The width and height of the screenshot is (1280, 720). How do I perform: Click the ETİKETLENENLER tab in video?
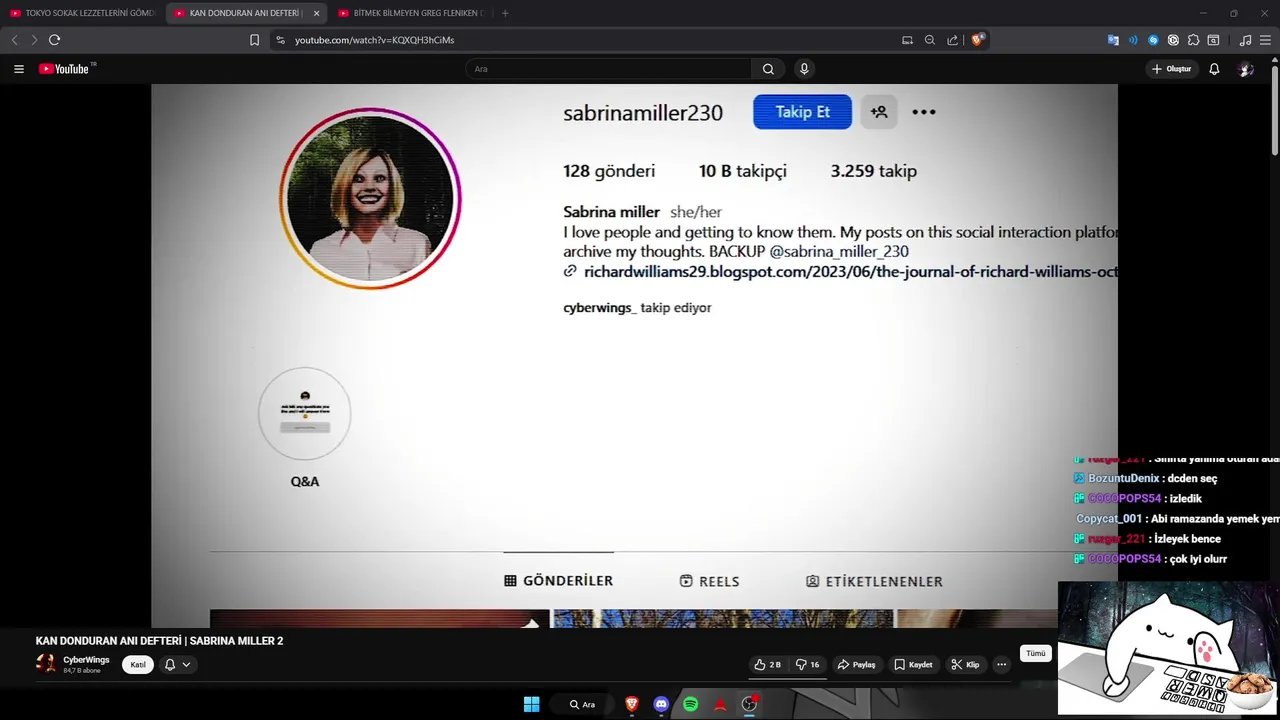[875, 581]
